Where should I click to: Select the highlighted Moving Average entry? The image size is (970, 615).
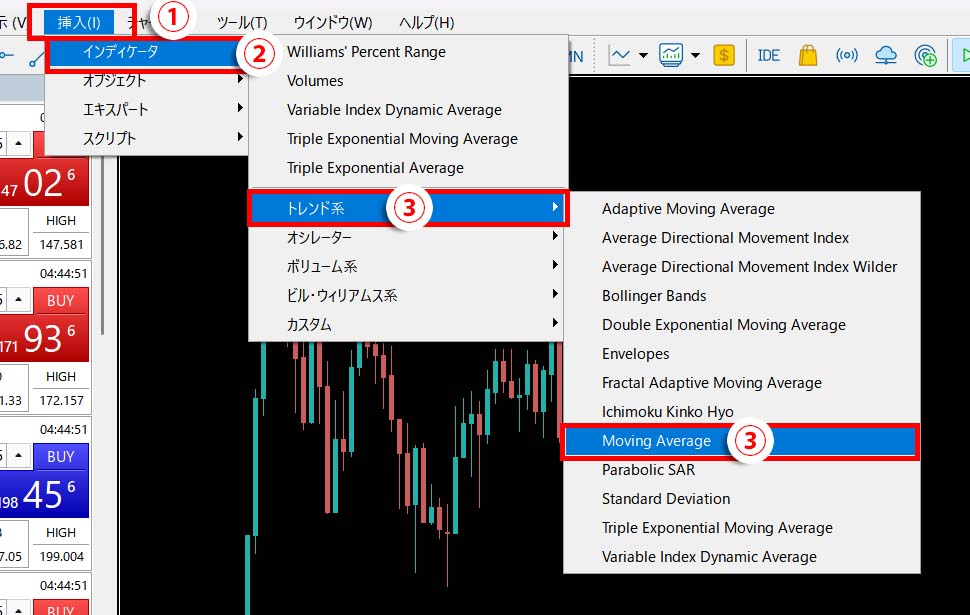740,441
